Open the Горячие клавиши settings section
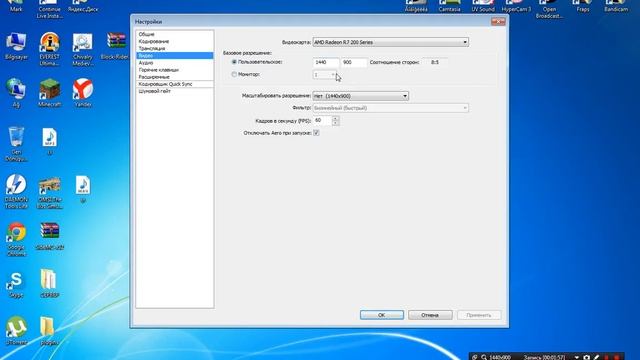Viewport: 640px width, 360px height. (174, 70)
